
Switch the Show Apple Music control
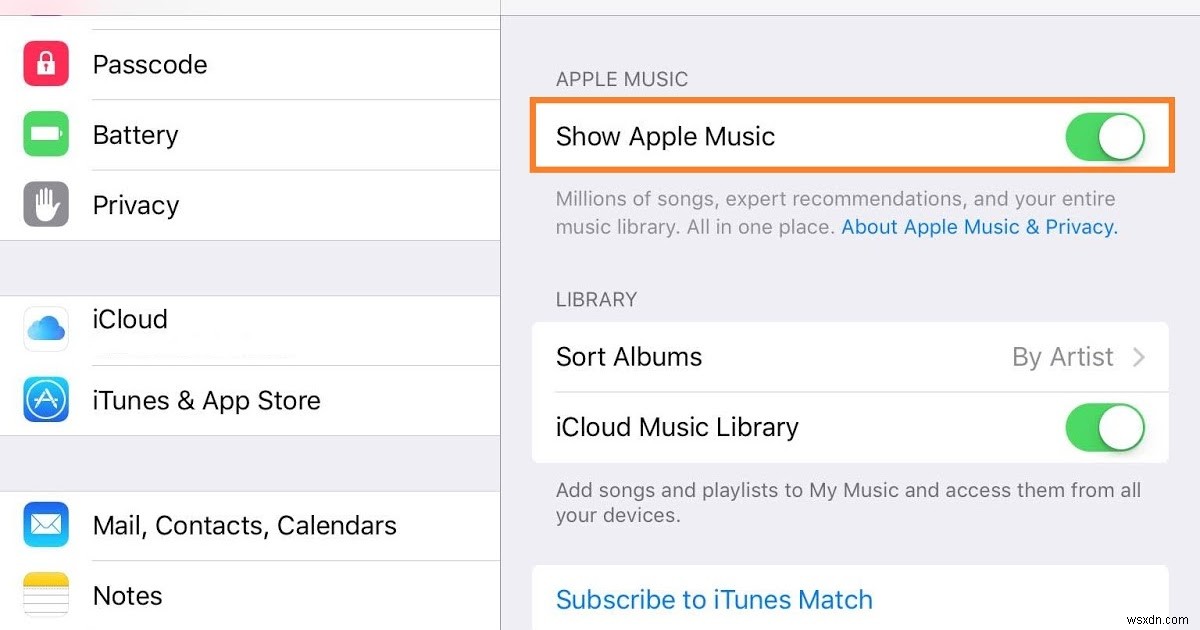click(1104, 137)
